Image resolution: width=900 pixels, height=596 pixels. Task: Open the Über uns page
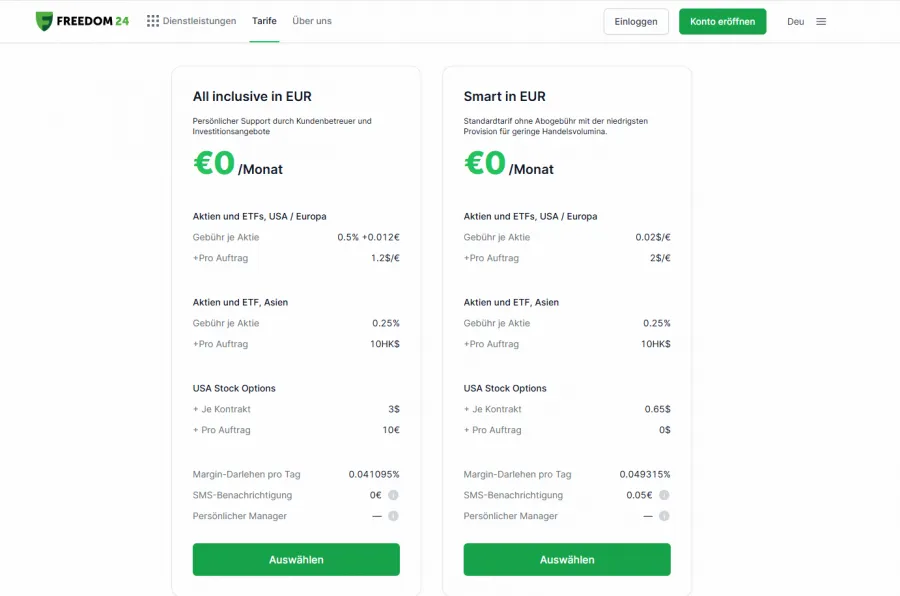(310, 20)
